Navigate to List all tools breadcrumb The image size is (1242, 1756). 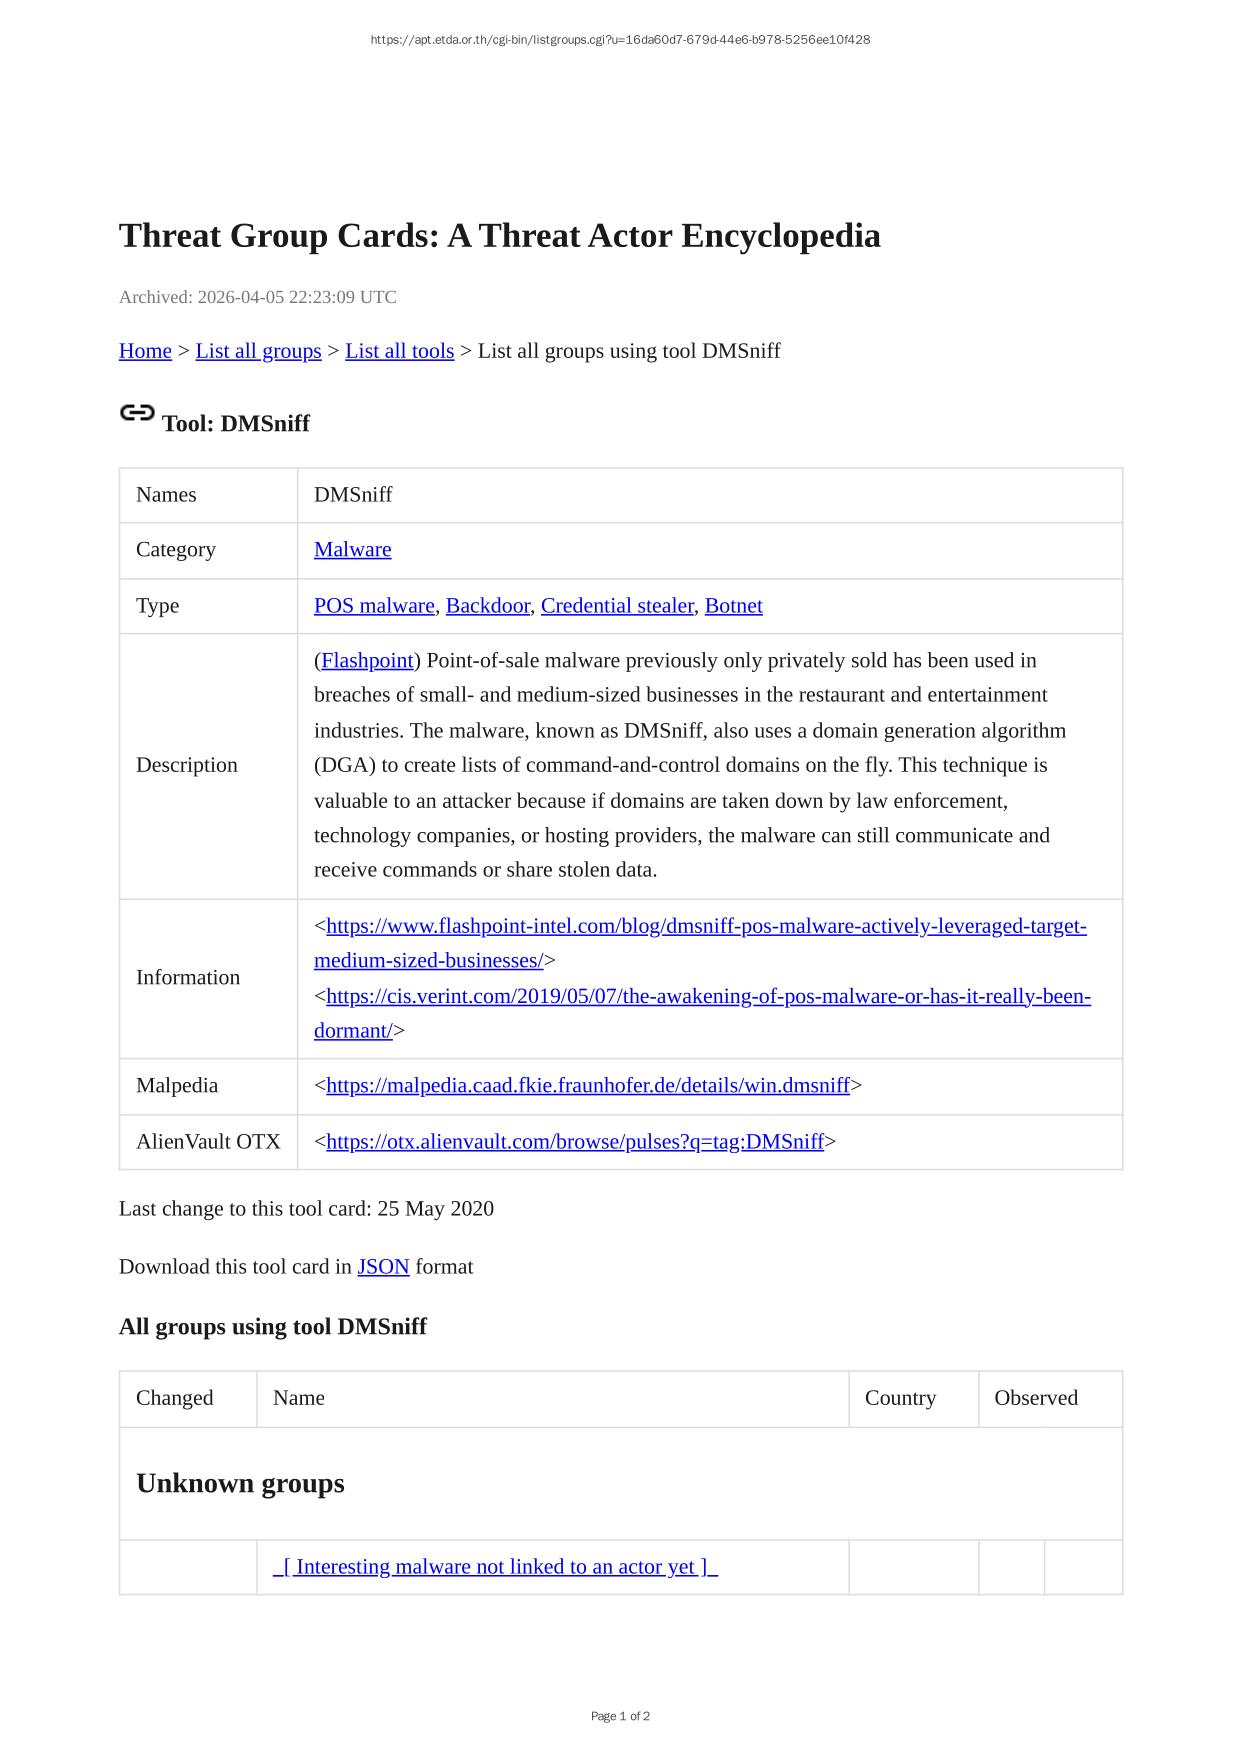(x=399, y=351)
